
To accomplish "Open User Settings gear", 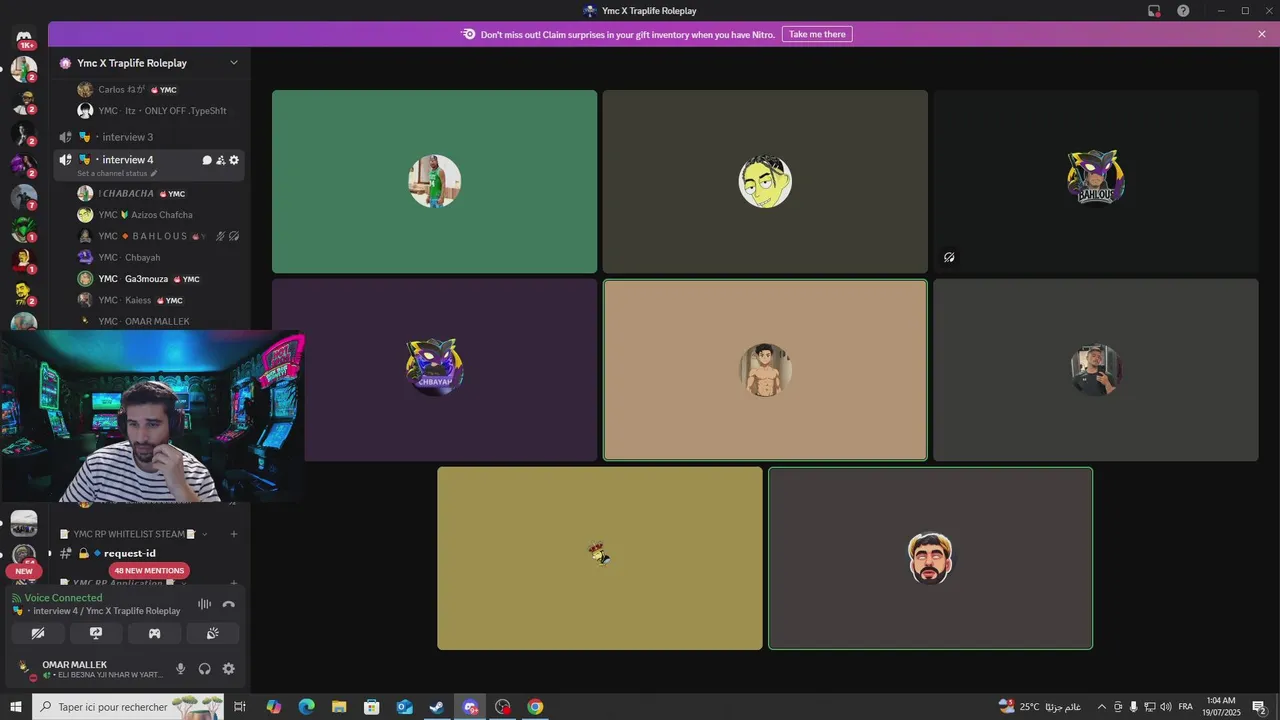I will [x=229, y=669].
